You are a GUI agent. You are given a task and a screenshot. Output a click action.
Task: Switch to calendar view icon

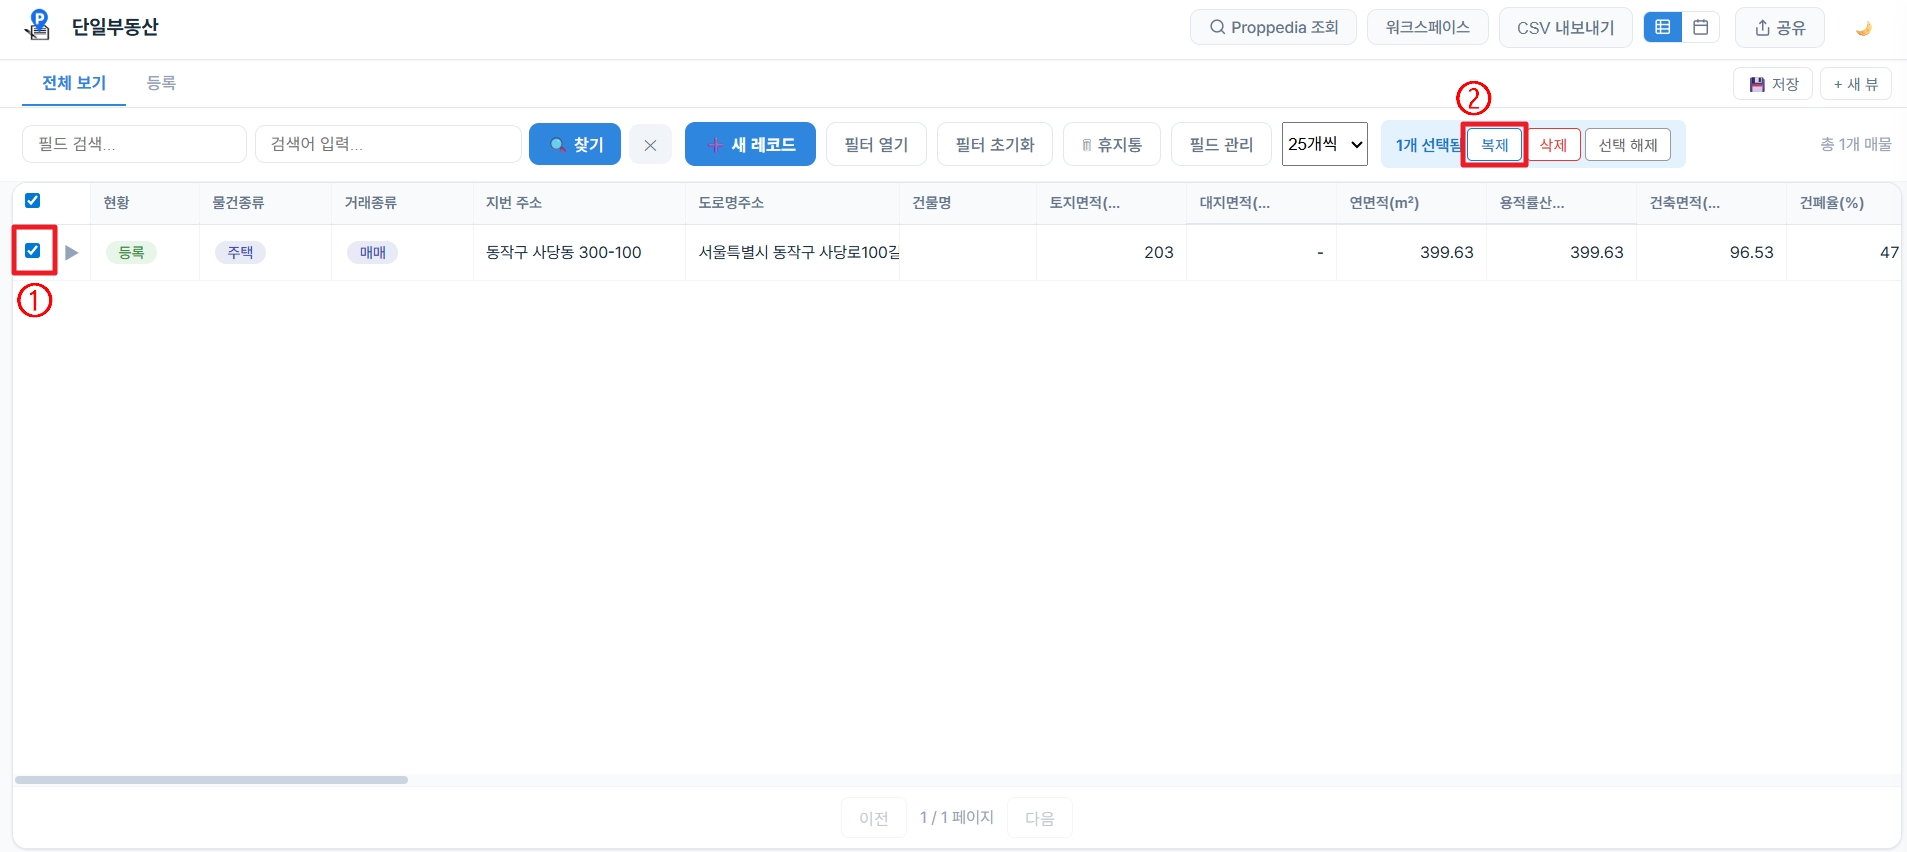[1700, 27]
